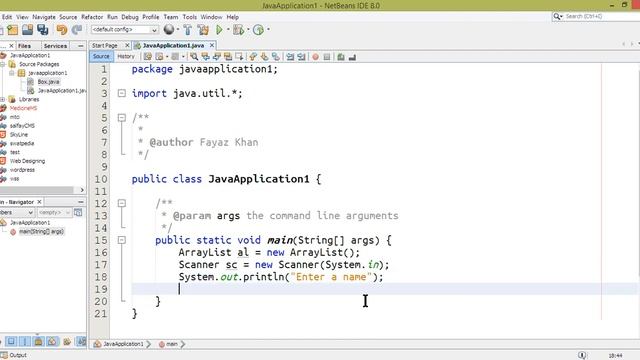Open Profile Project dropdown arrow
Screen dimensions: 640x360
(268, 29)
